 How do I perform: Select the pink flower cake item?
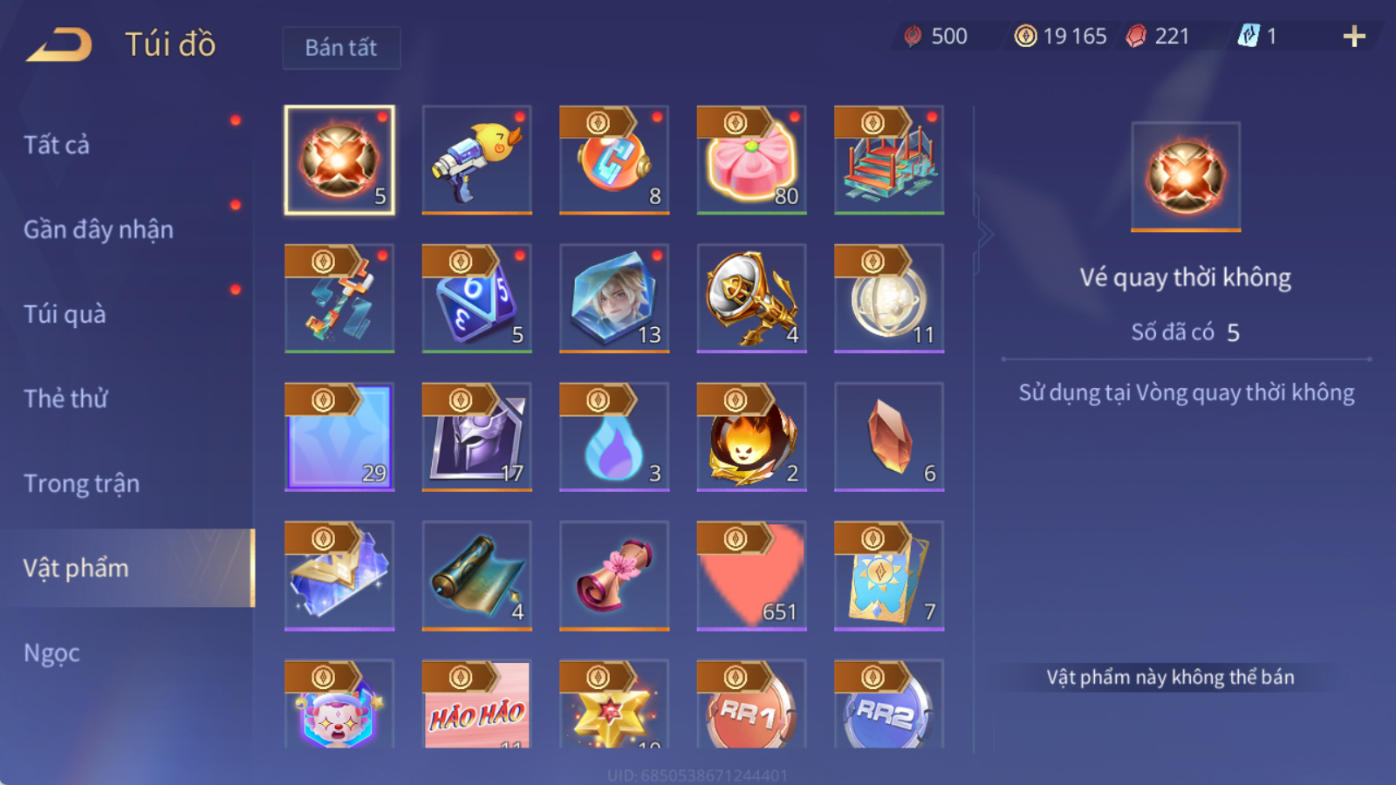point(752,160)
